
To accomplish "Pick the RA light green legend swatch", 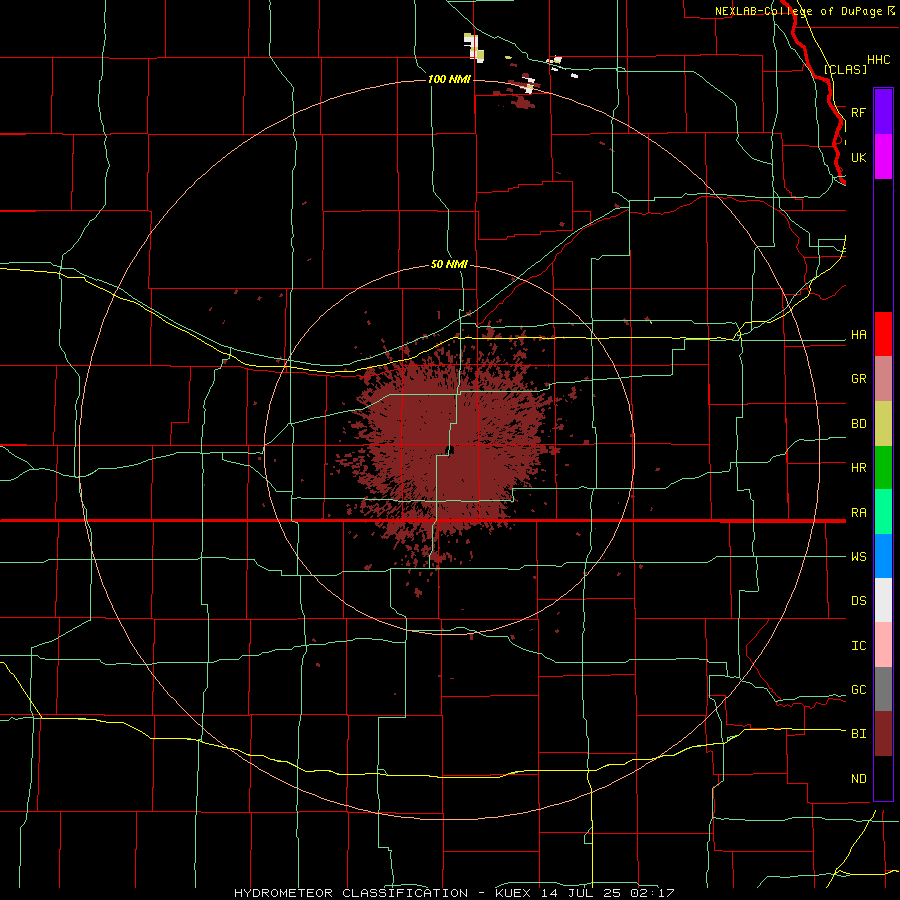I will (883, 512).
